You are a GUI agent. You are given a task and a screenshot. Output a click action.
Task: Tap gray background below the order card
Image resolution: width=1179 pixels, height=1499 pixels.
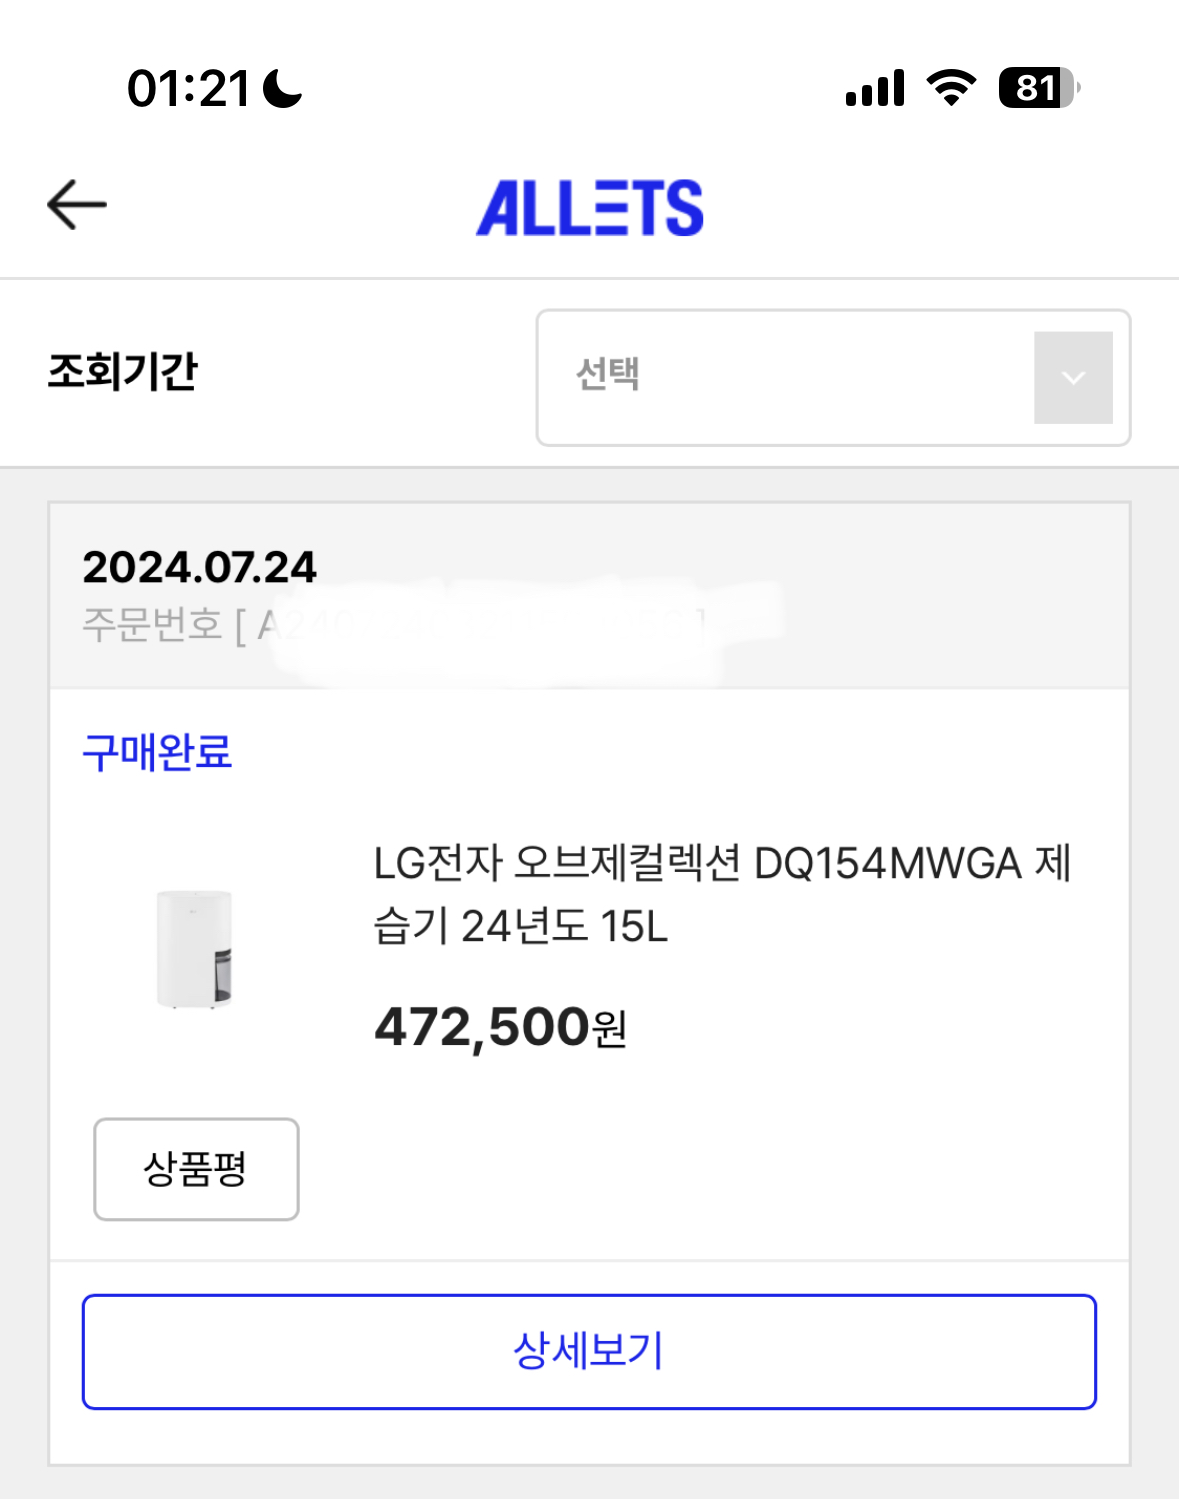[x=589, y=1483]
